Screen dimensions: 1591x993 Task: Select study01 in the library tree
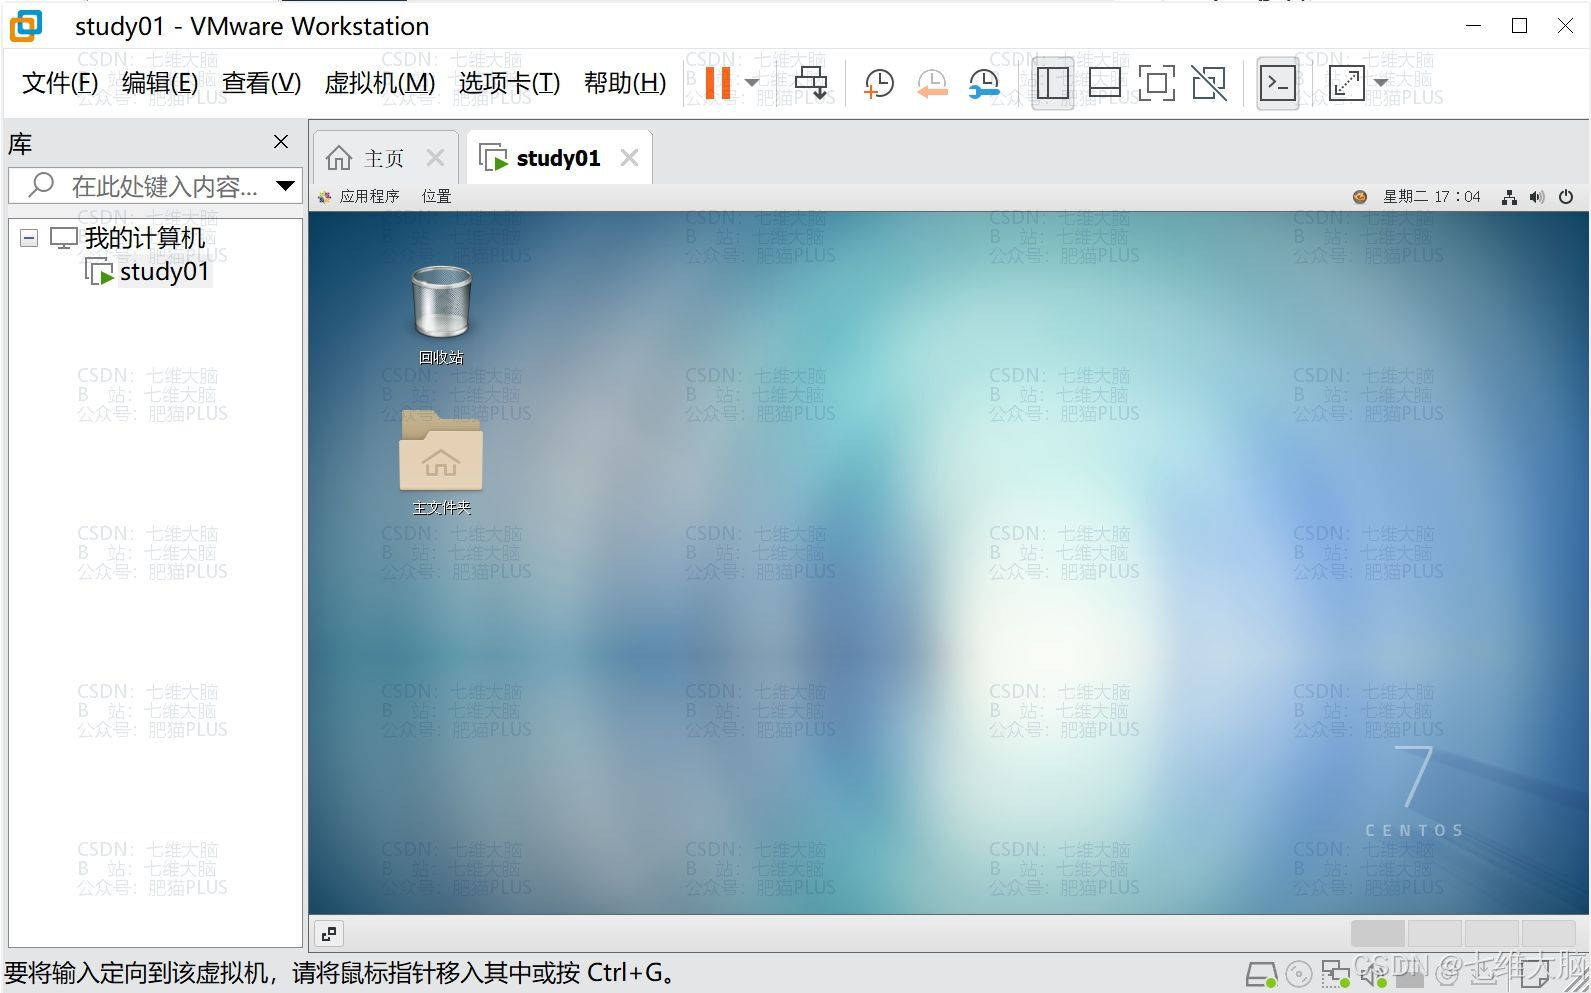(164, 272)
